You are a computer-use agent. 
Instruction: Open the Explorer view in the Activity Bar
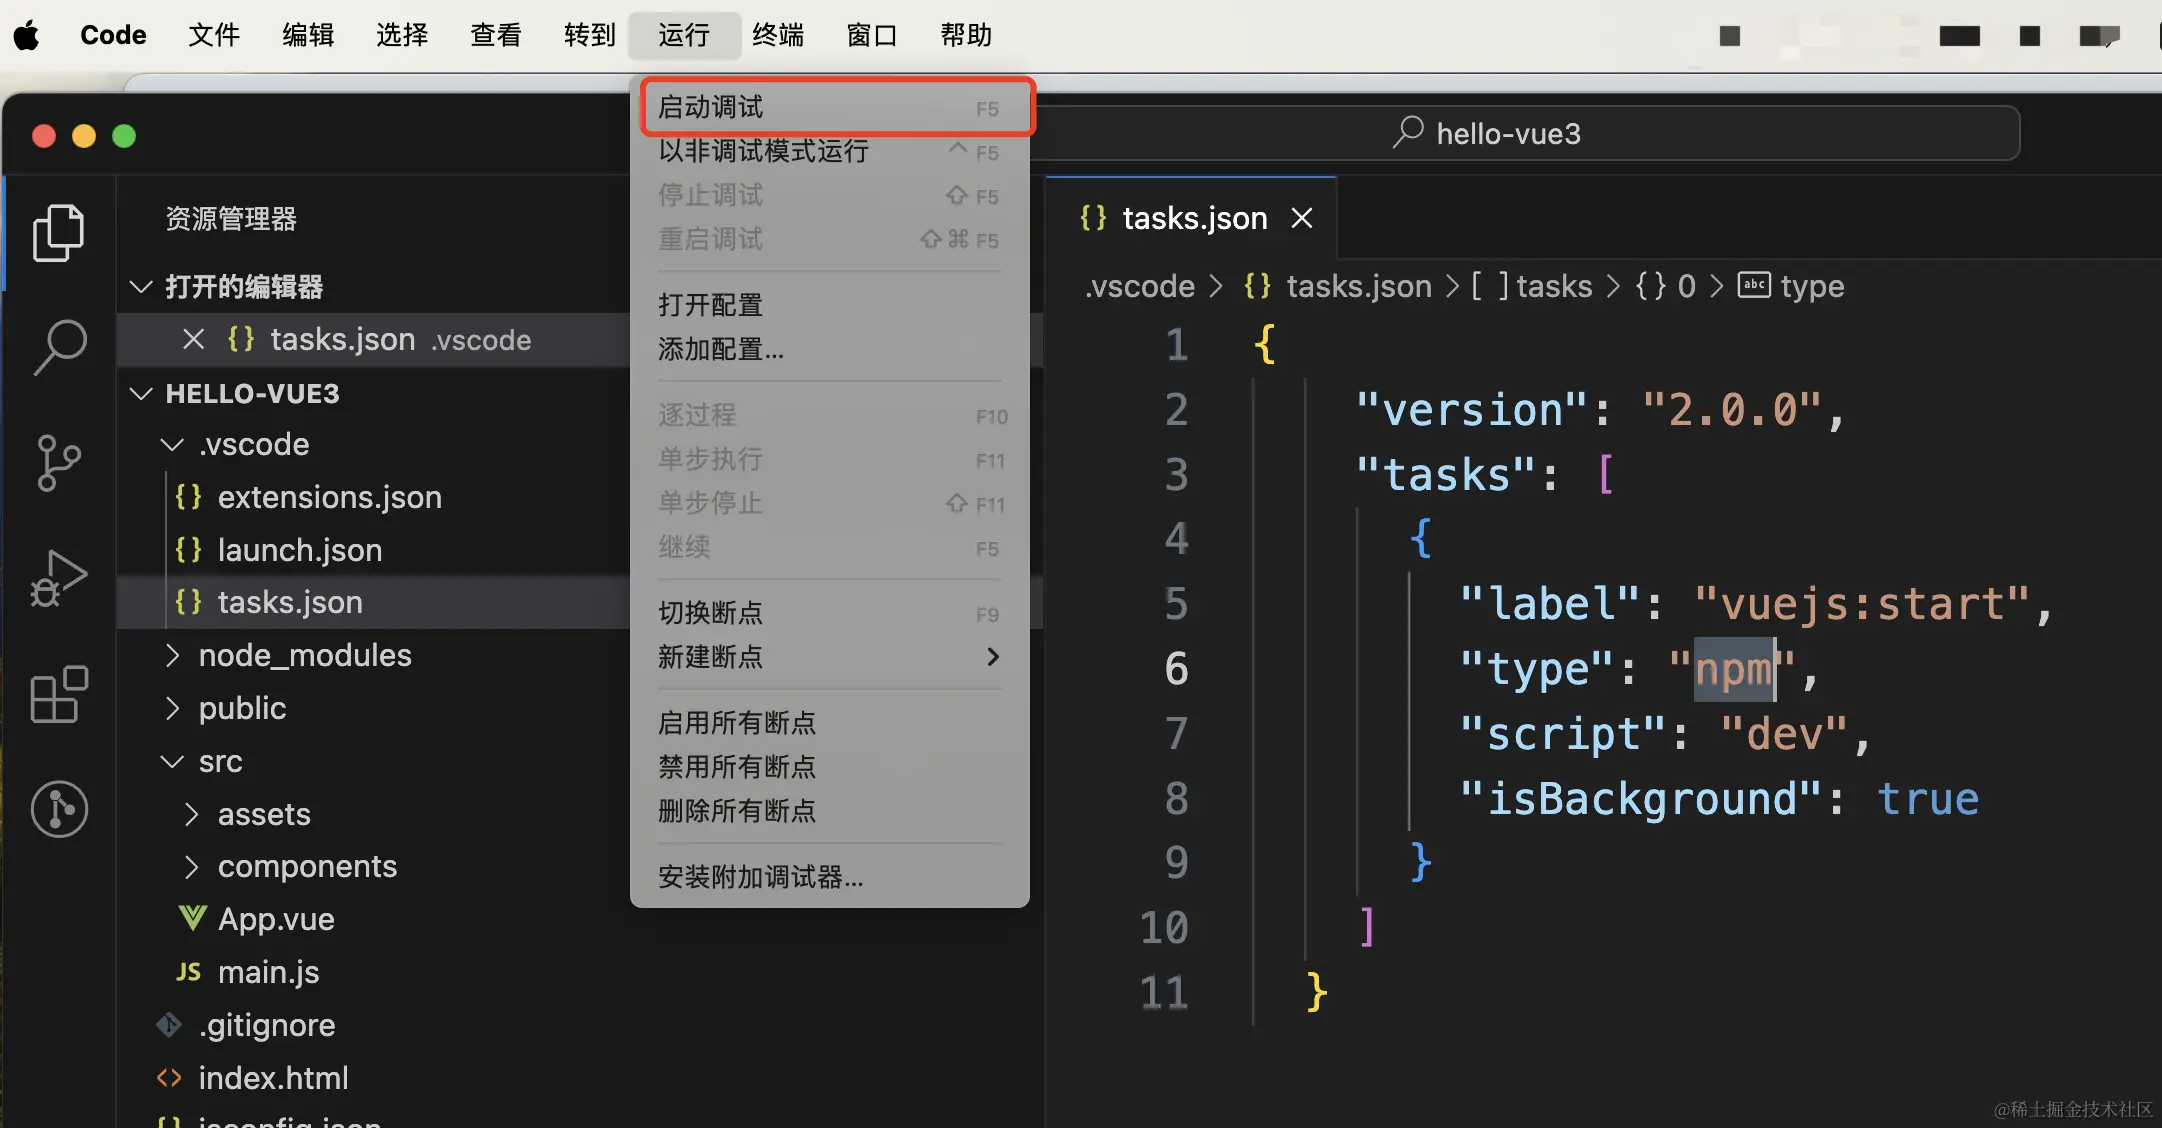pos(59,232)
